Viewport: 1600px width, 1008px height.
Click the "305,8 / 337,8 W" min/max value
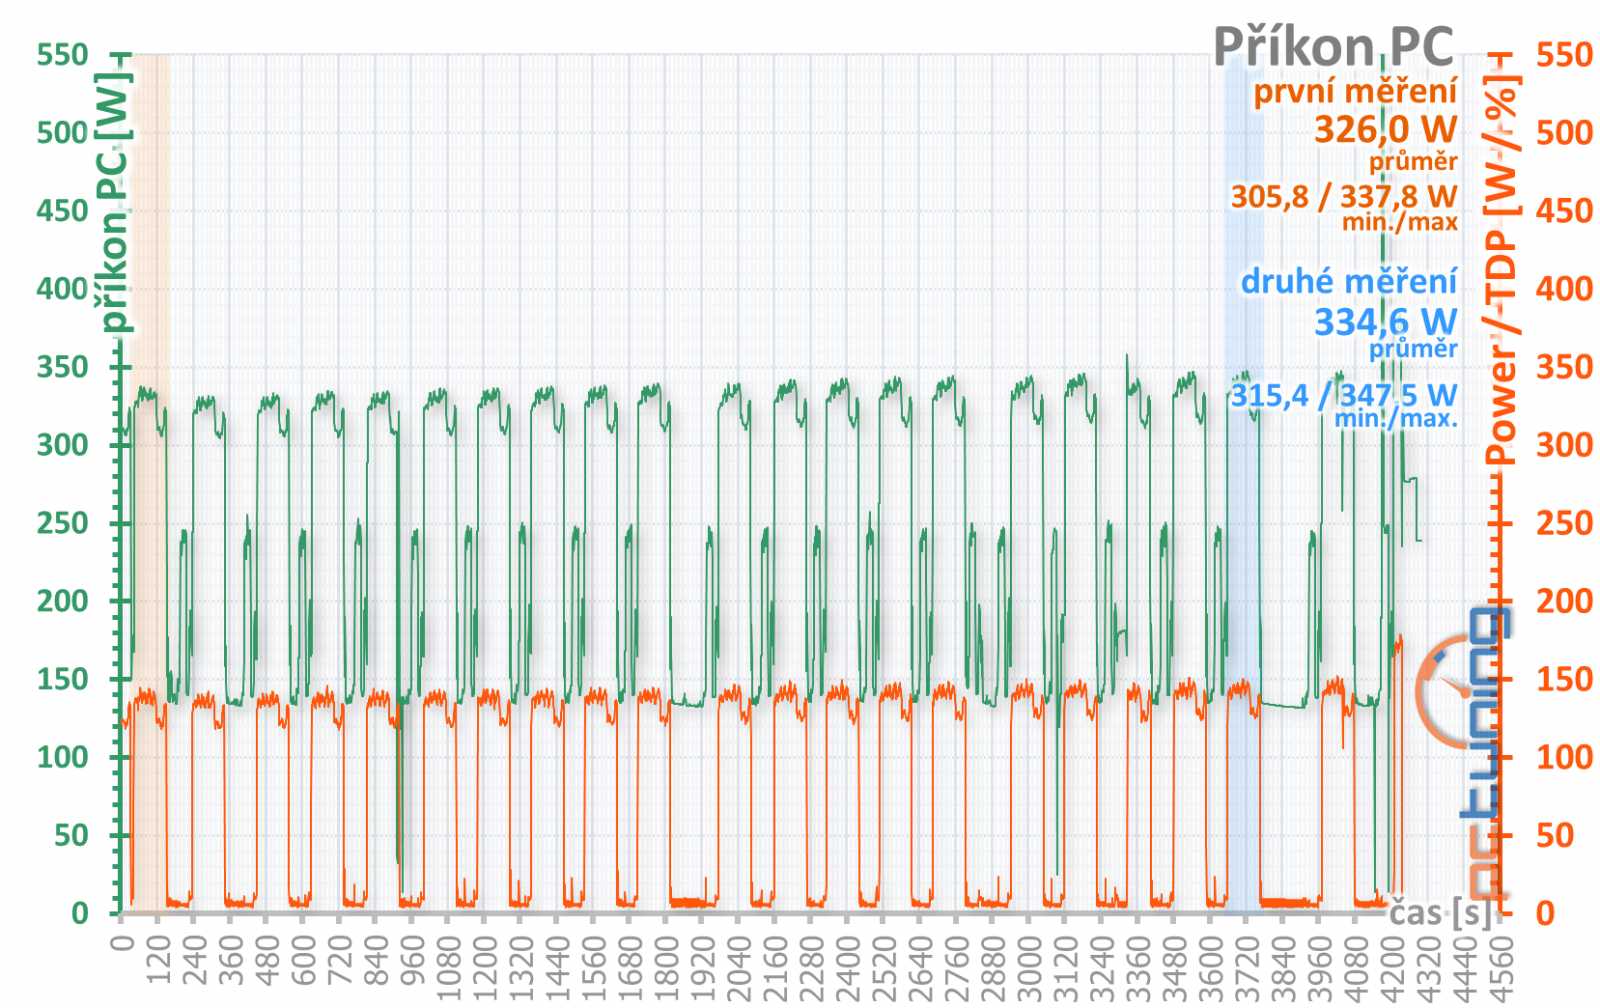tap(1343, 196)
